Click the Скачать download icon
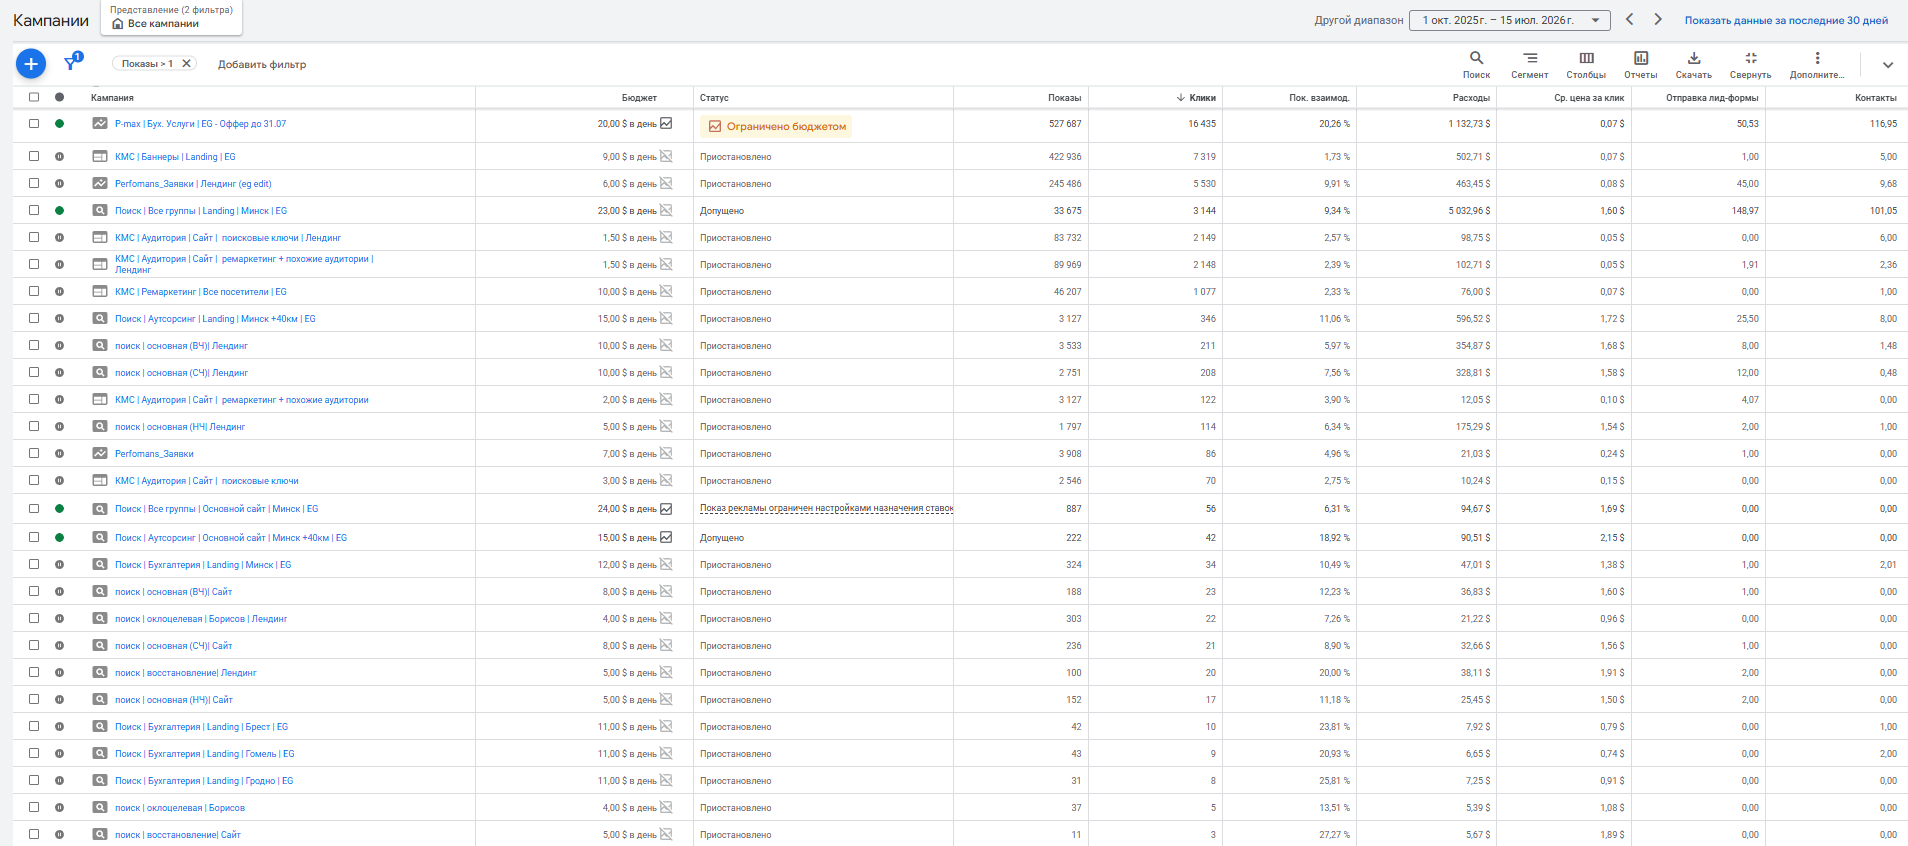This screenshot has width=1908, height=846. pos(1694,58)
